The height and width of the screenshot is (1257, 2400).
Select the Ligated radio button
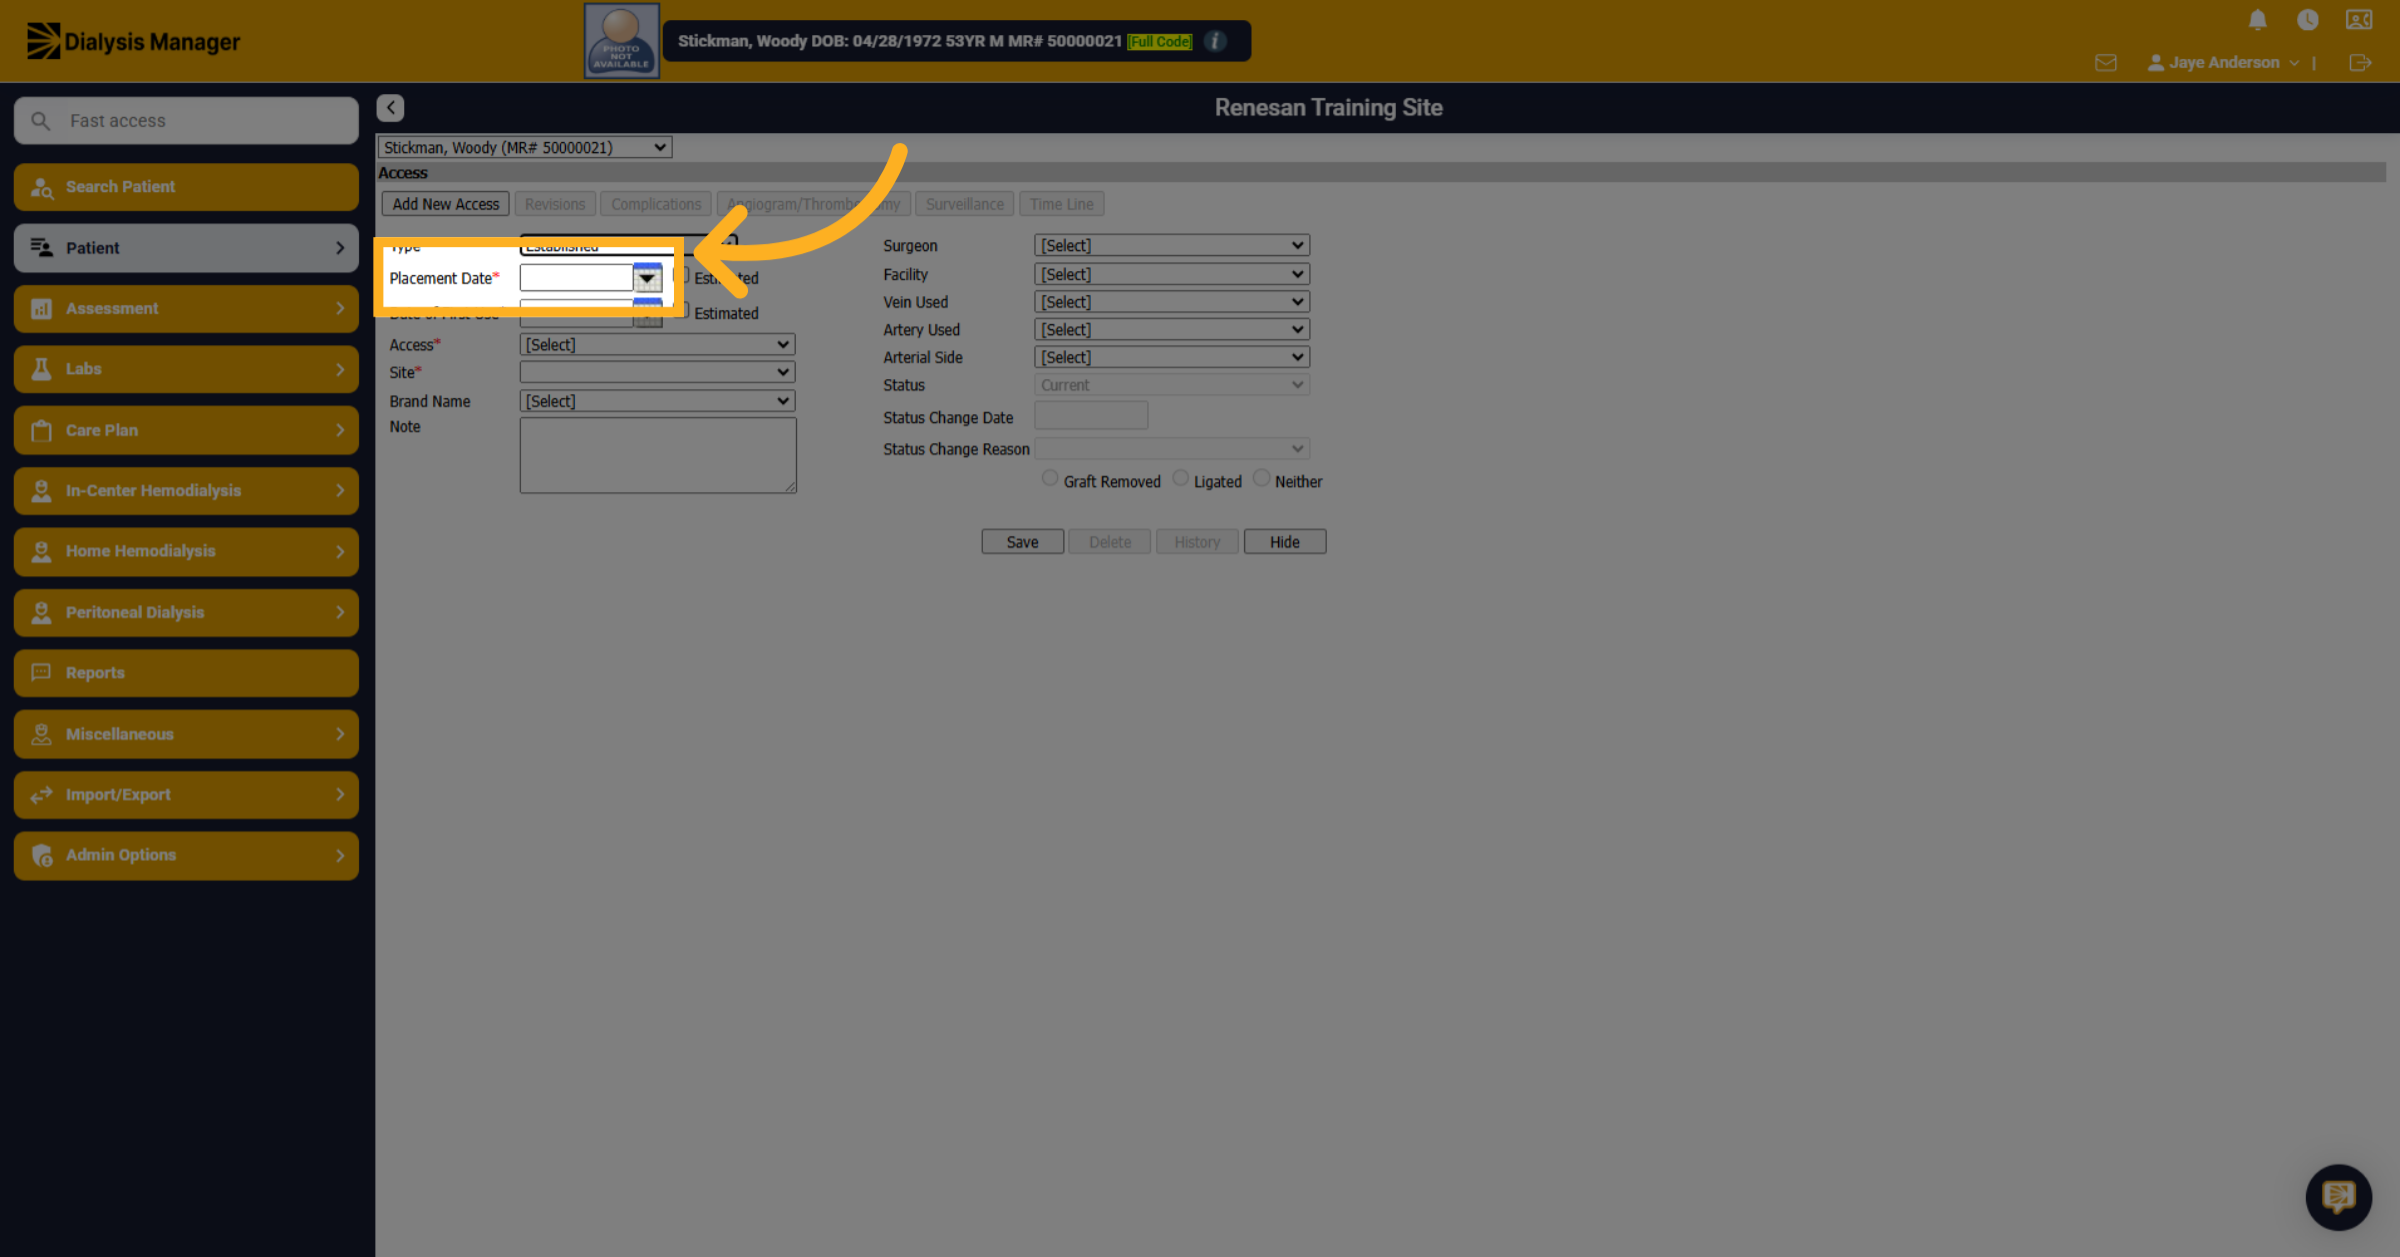pos(1180,478)
